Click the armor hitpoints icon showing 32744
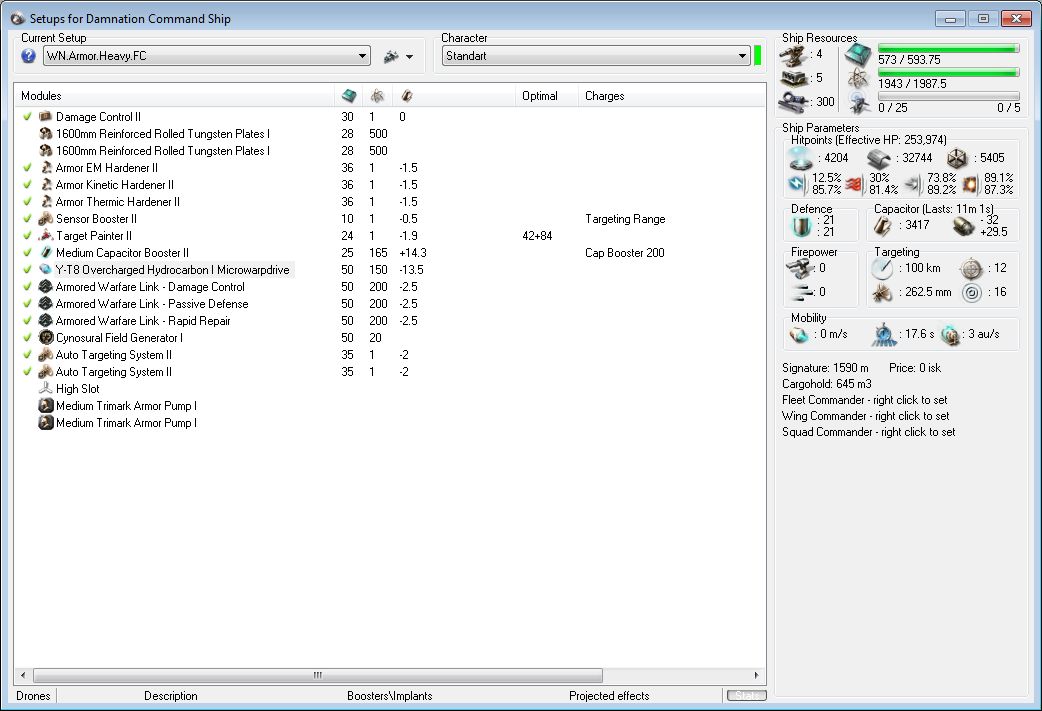 click(x=879, y=158)
